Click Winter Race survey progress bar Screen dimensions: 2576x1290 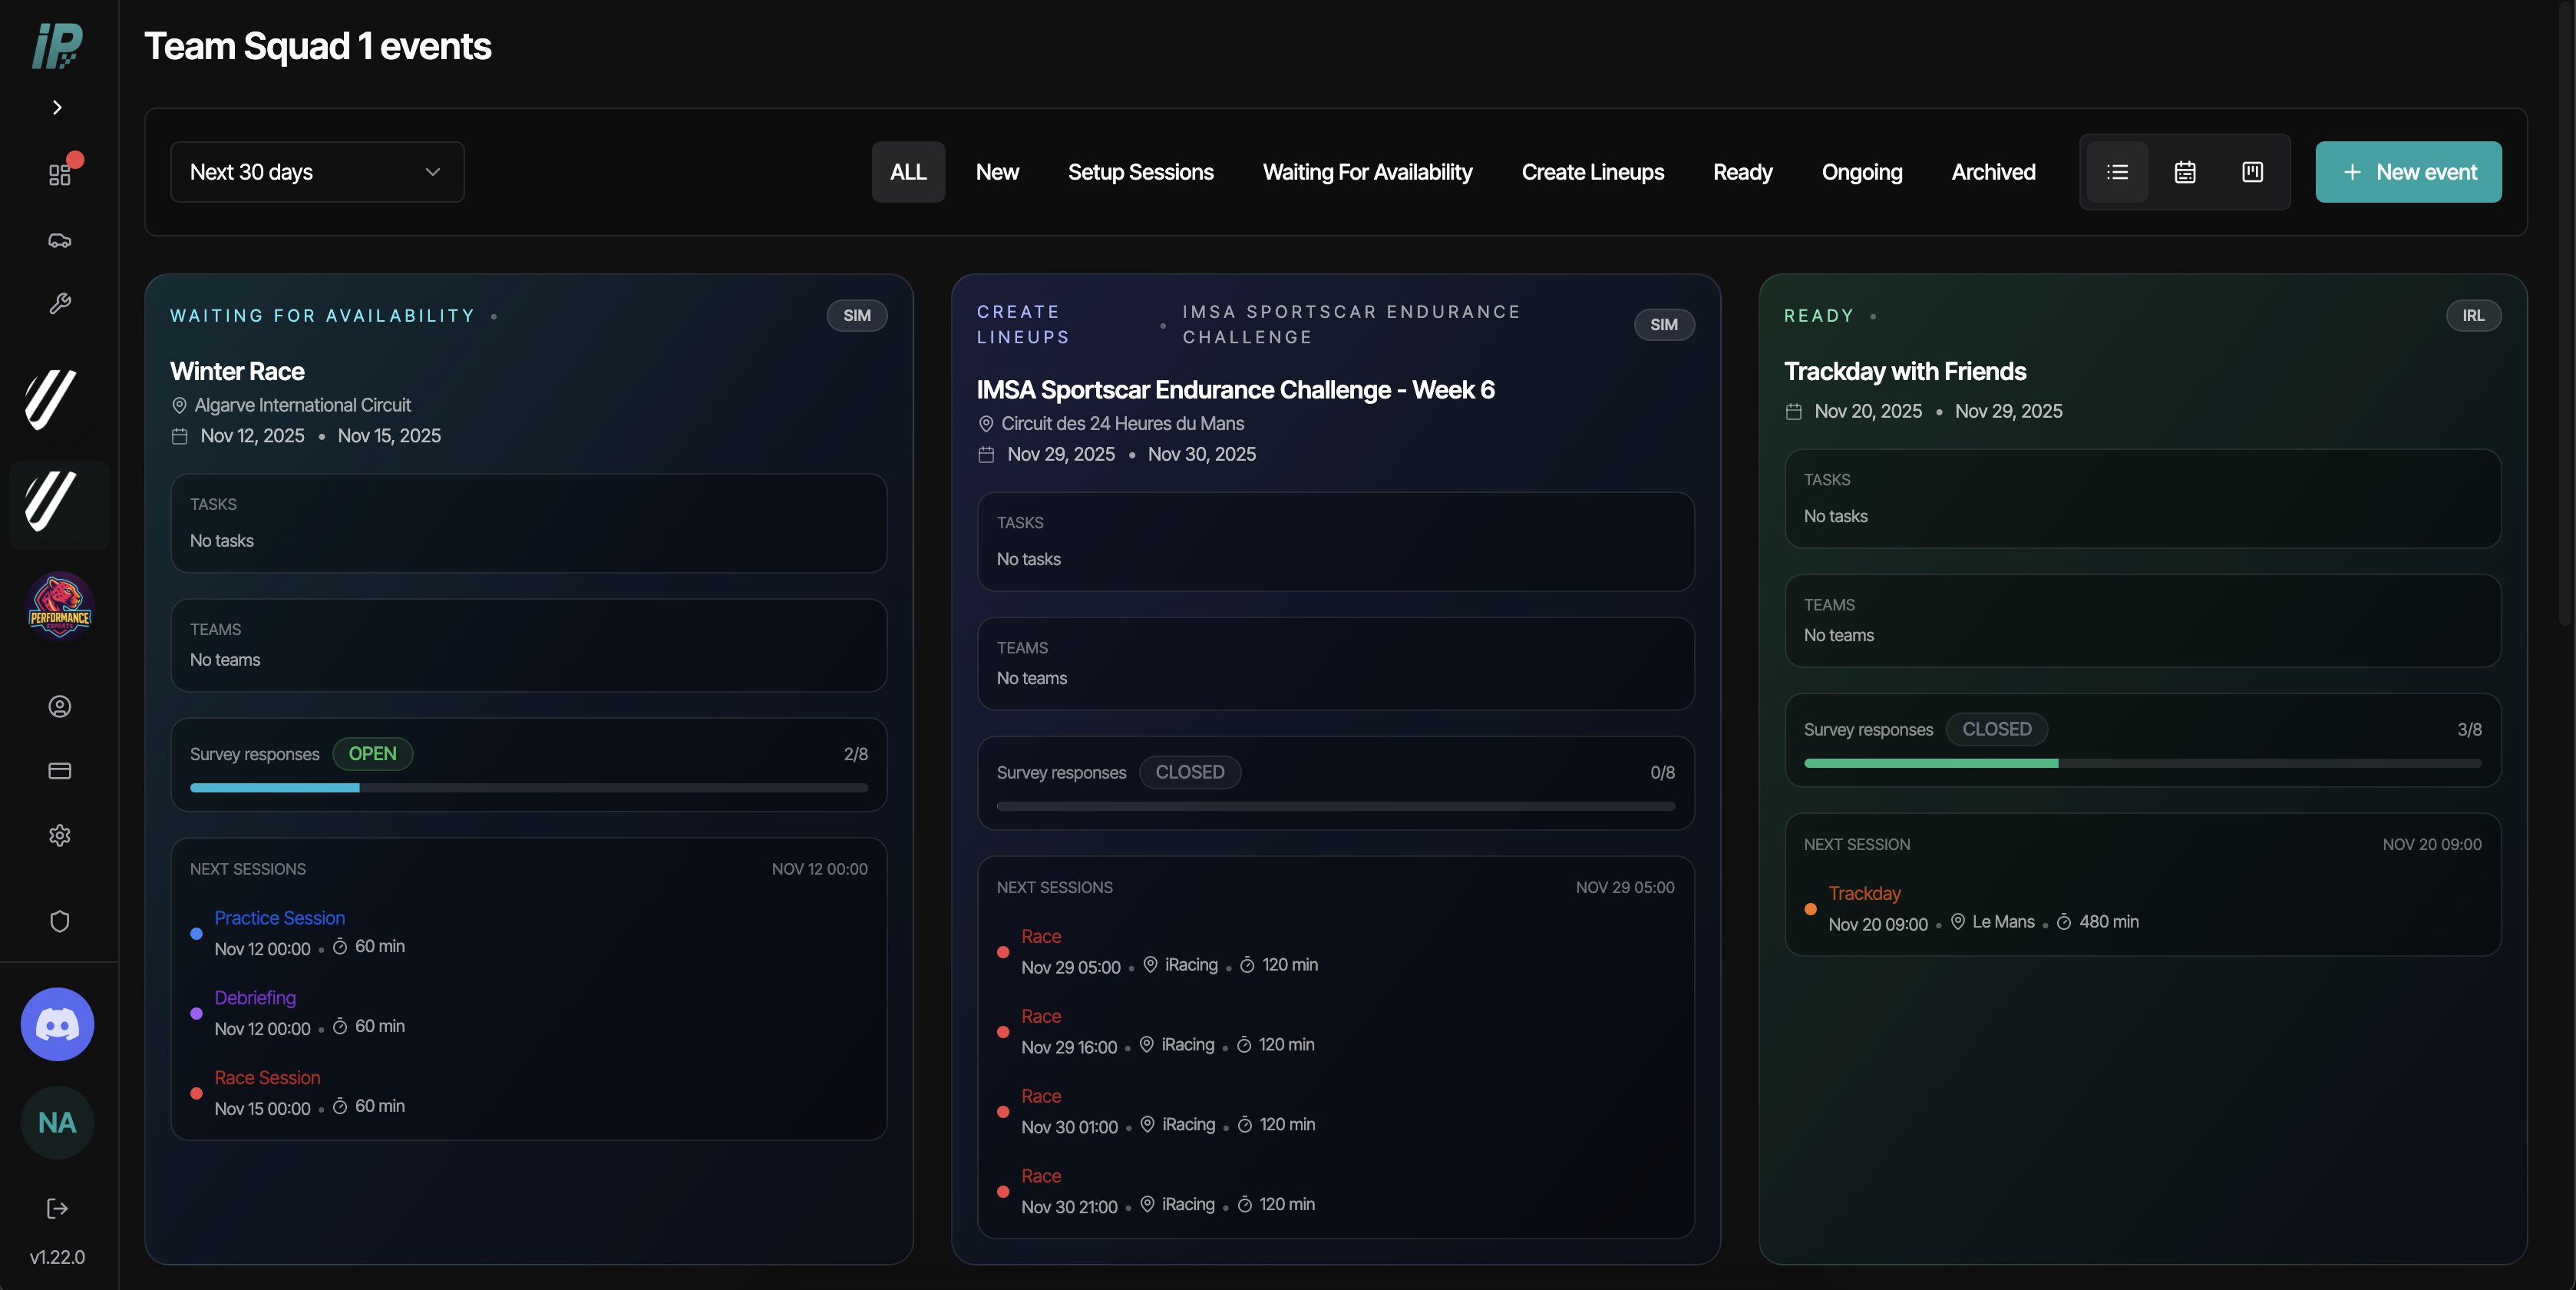coord(529,788)
